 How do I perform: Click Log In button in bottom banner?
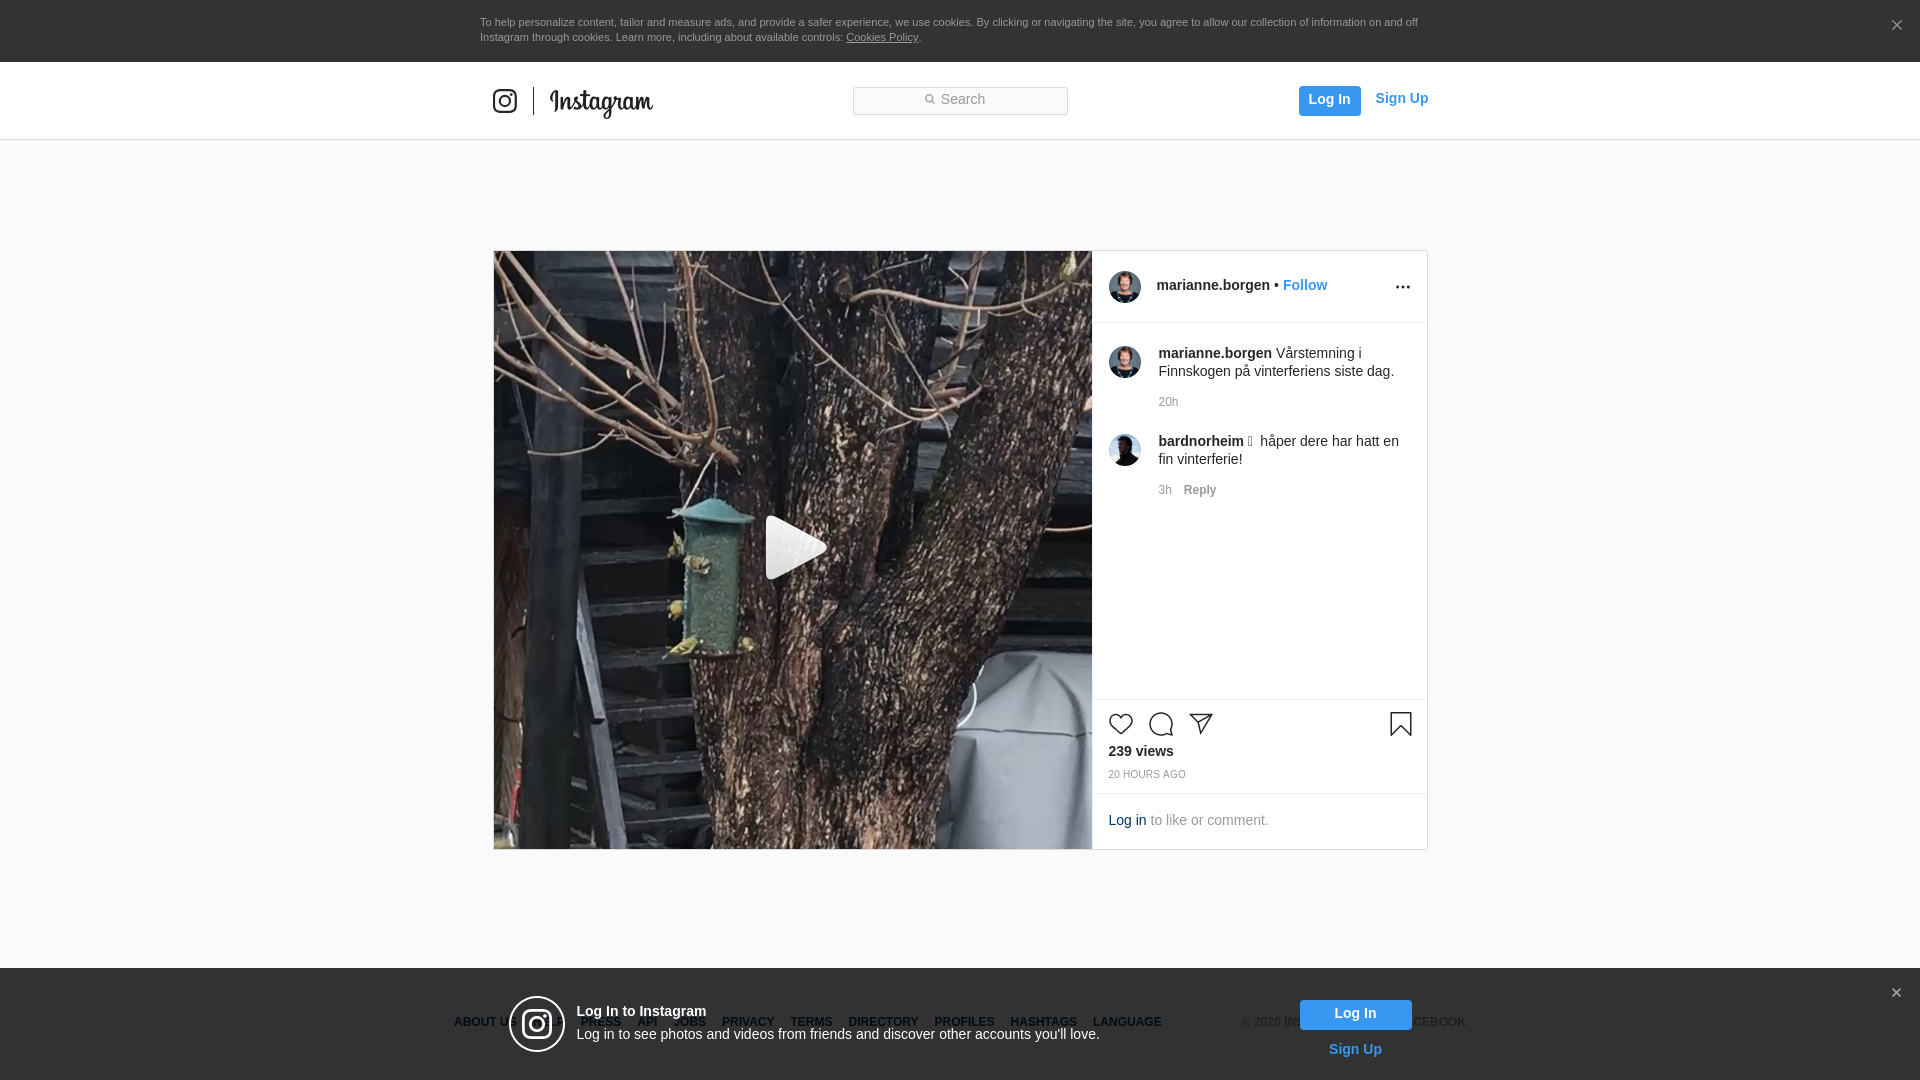coord(1355,1014)
